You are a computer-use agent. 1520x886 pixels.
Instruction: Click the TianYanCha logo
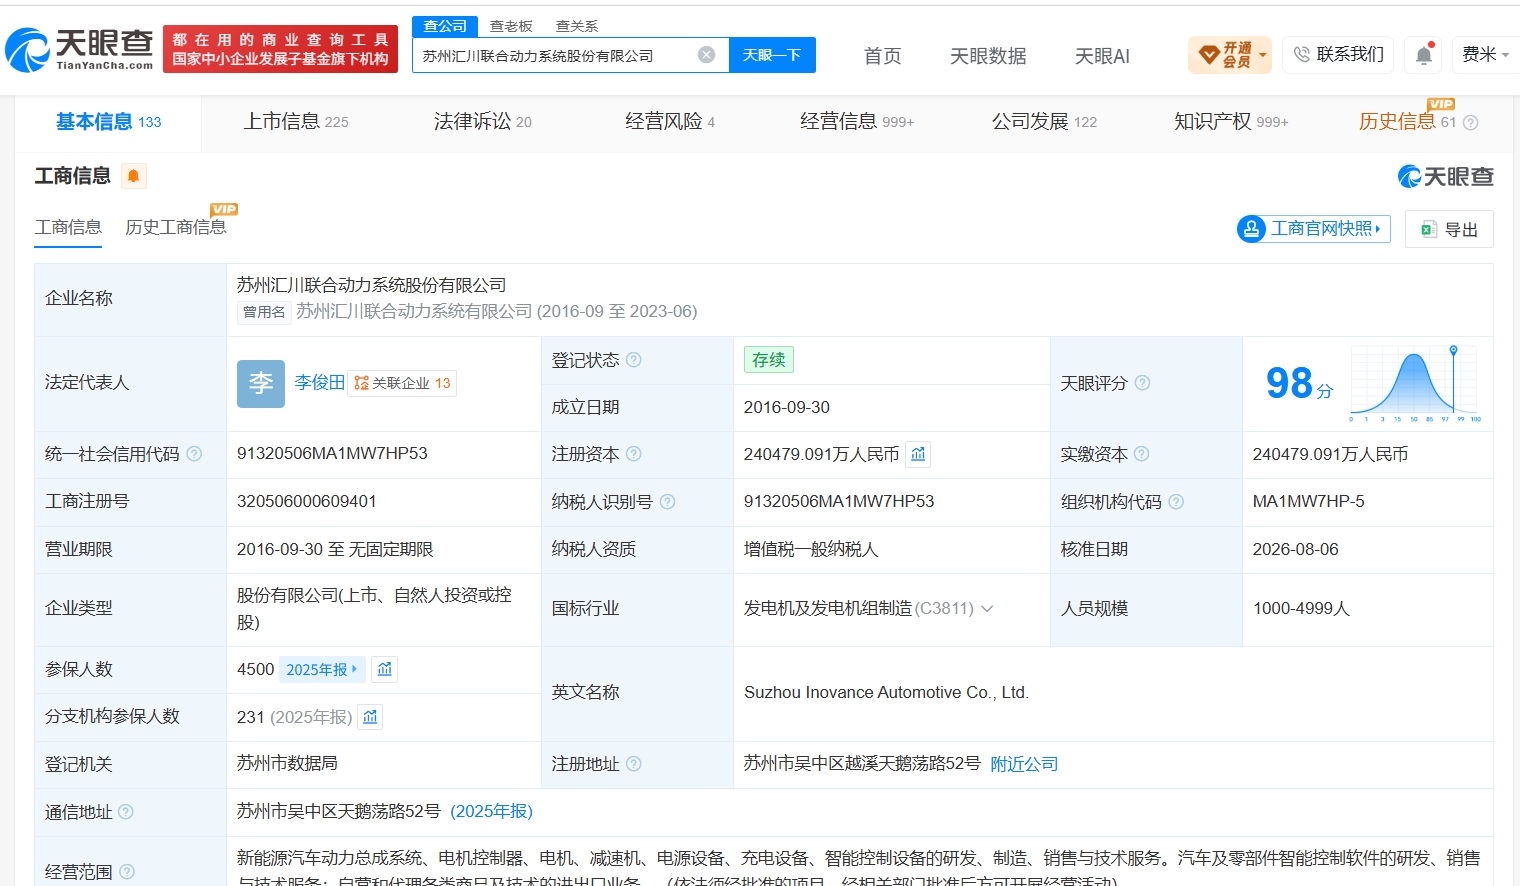80,50
